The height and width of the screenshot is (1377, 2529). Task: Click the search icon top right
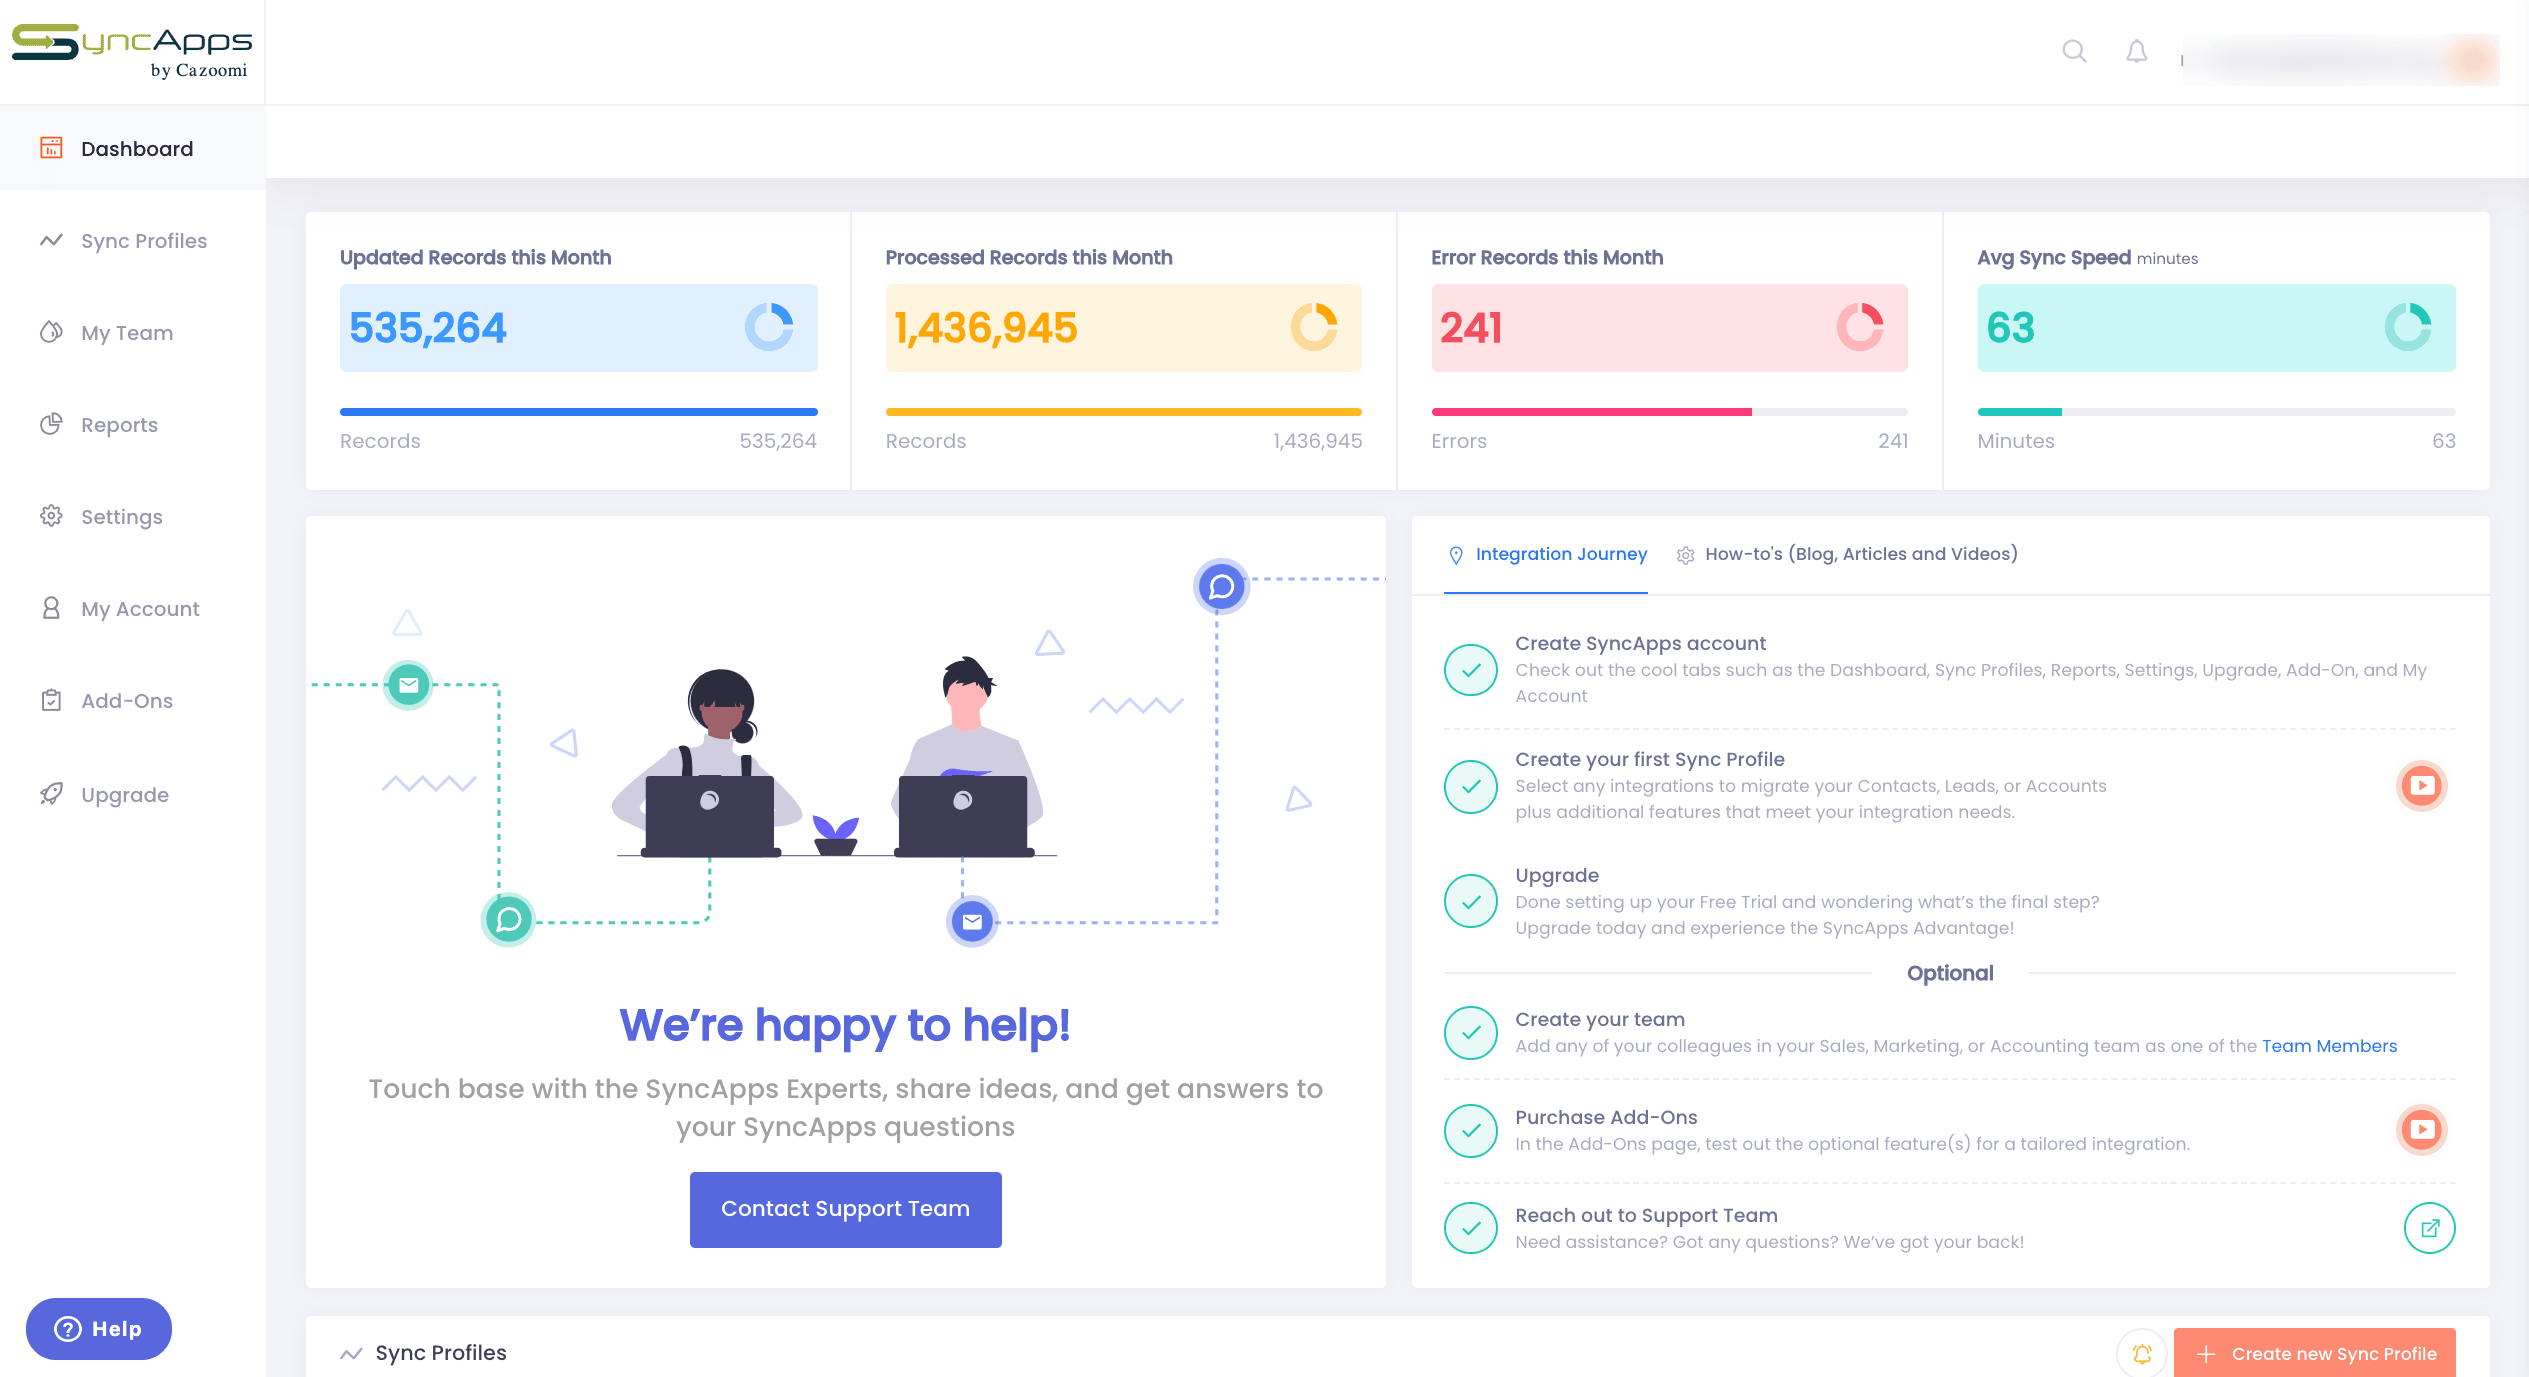tap(2073, 49)
